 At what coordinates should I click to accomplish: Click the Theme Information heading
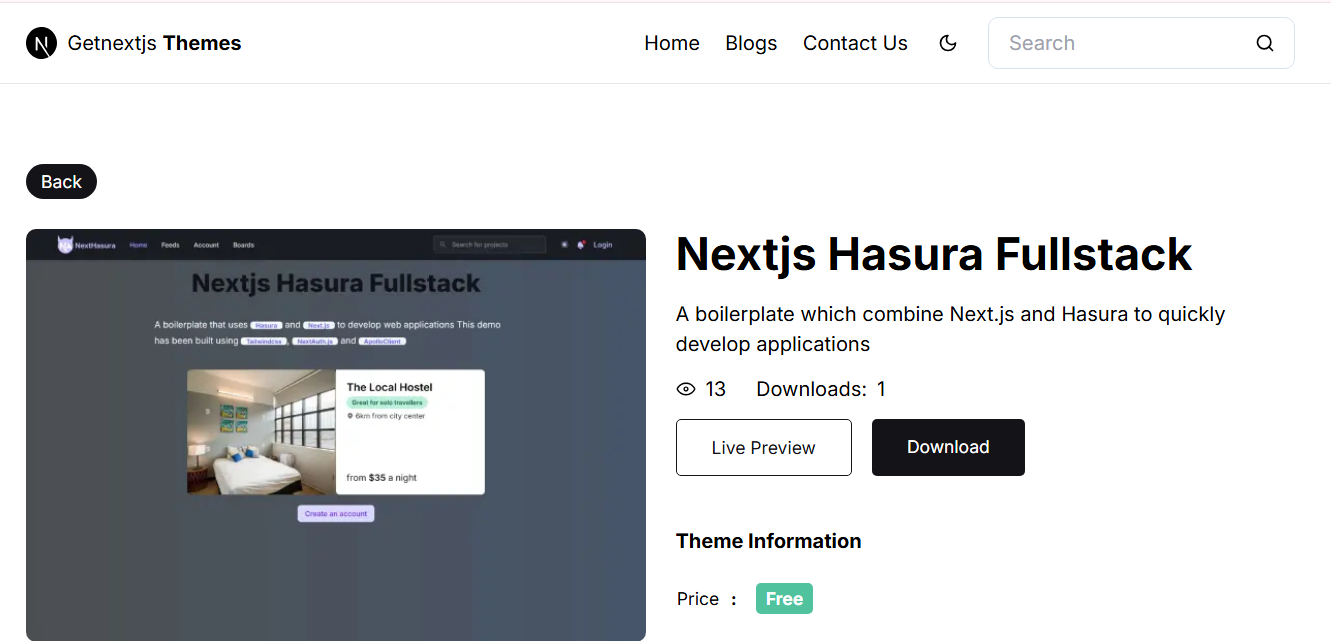(x=768, y=541)
